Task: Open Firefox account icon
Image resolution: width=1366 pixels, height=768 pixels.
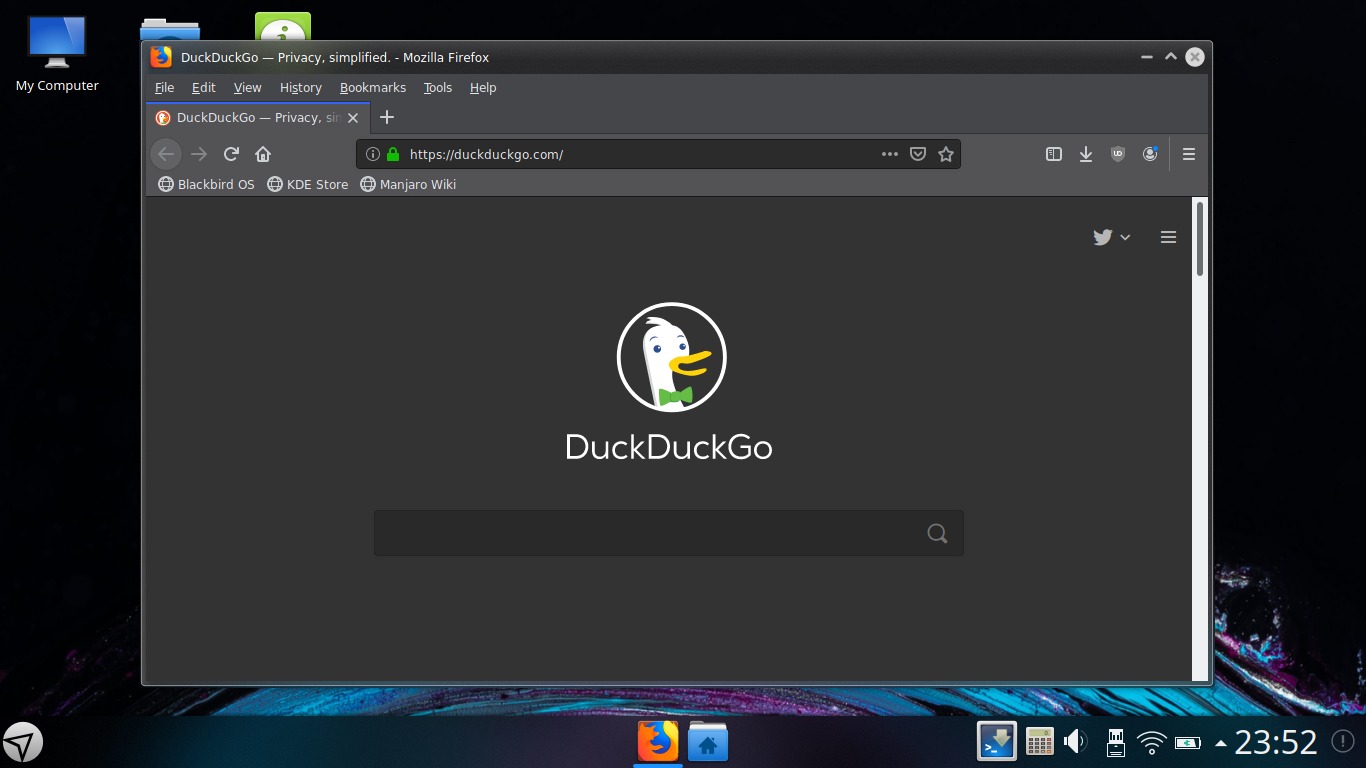Action: (1150, 154)
